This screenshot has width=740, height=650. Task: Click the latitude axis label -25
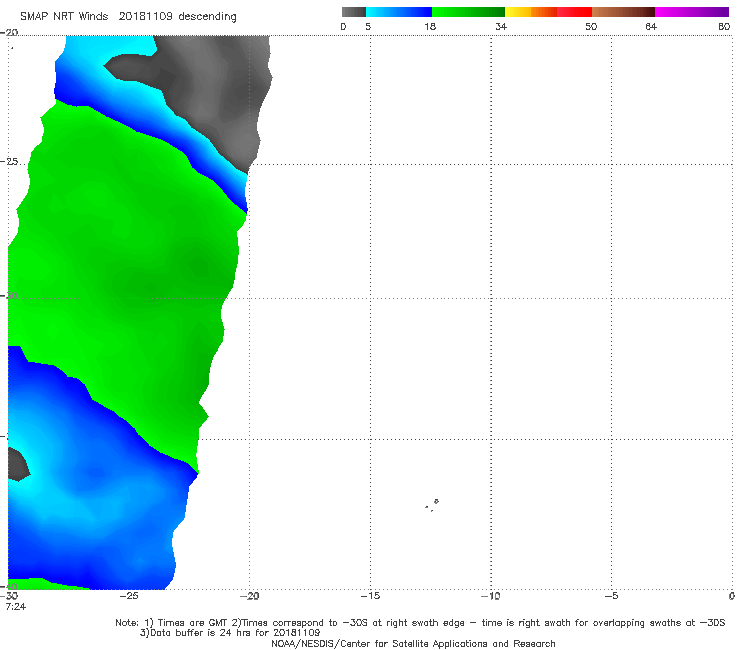coord(9,161)
